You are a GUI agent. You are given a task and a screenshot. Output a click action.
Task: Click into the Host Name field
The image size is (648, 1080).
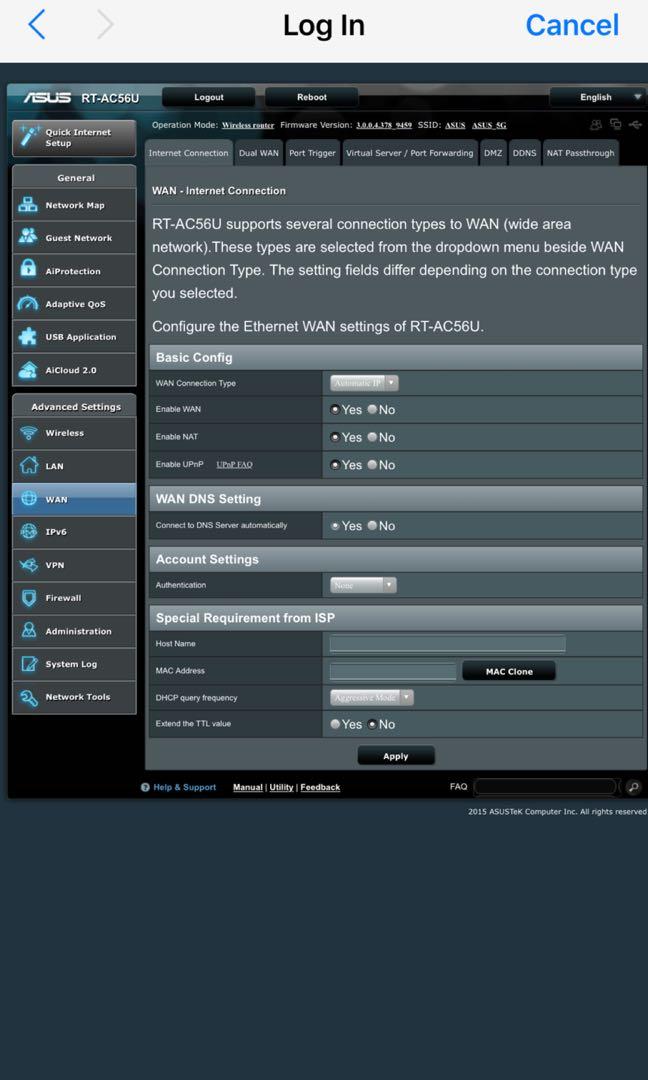click(448, 644)
